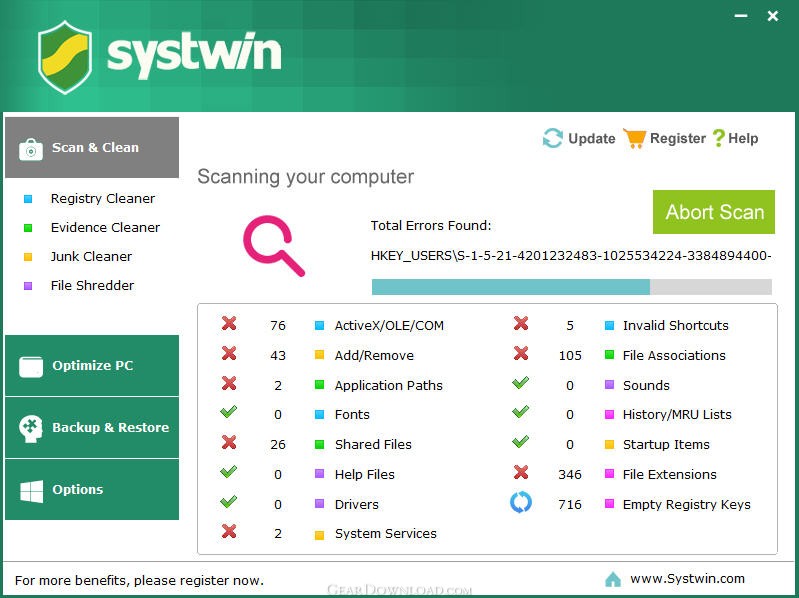Click the green checkmark beside Drivers

[228, 502]
